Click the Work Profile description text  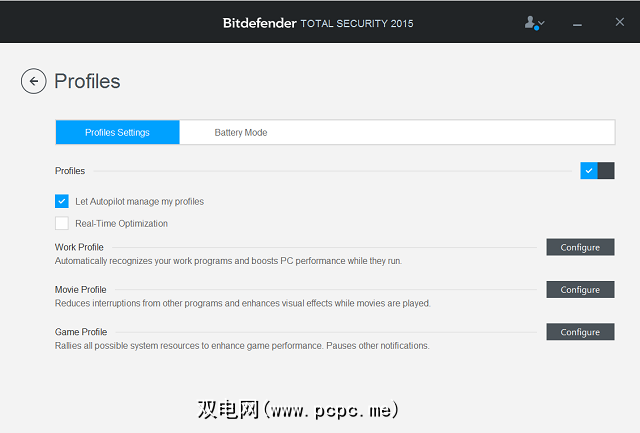(229, 261)
